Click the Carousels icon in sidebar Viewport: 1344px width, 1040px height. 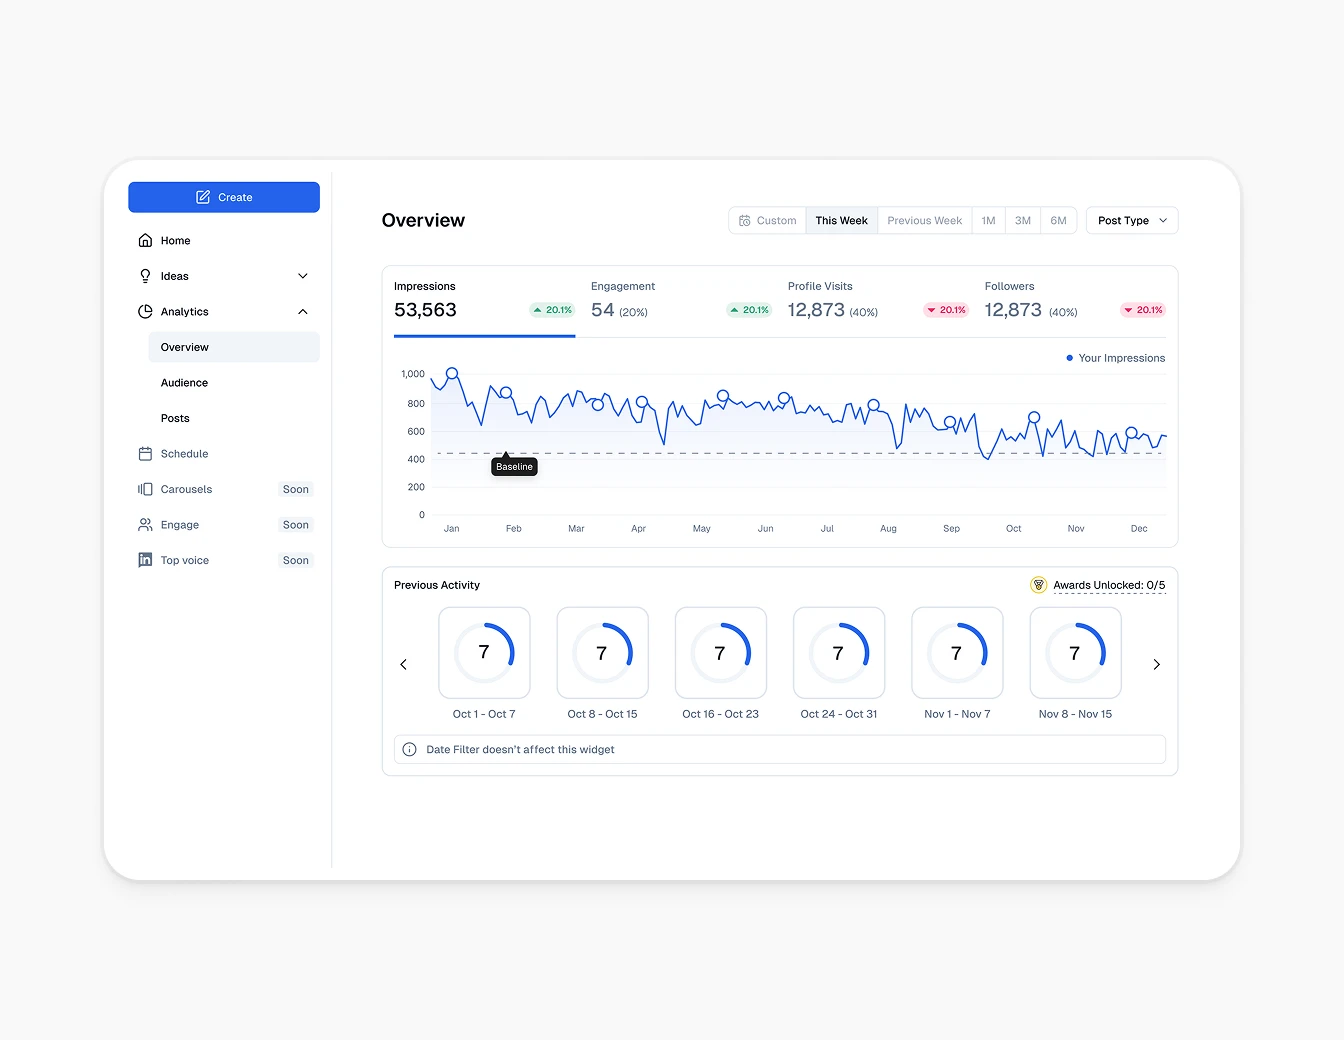[x=146, y=489]
